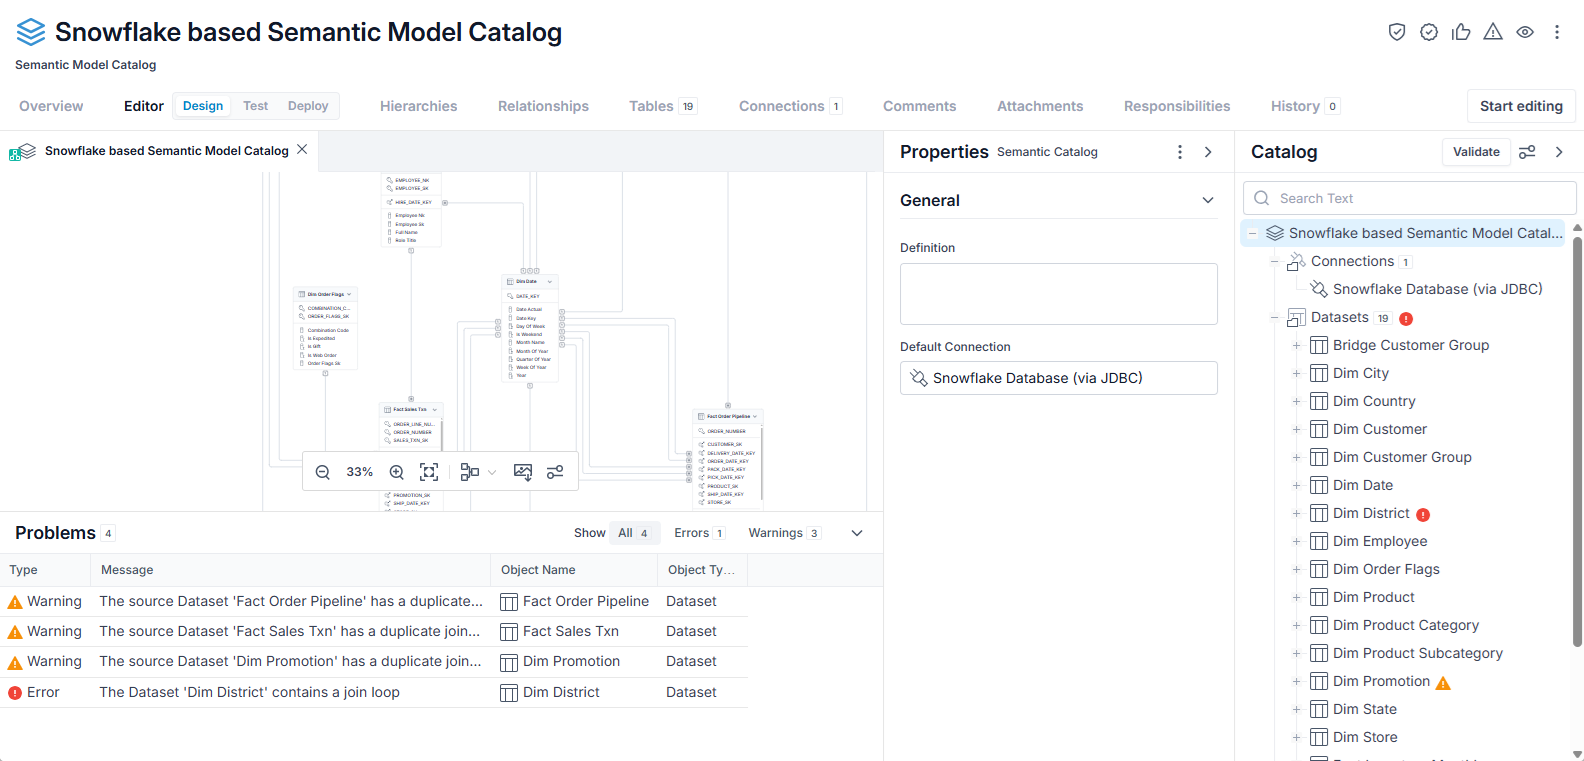Click the shield check icon in header

pyautogui.click(x=1397, y=32)
